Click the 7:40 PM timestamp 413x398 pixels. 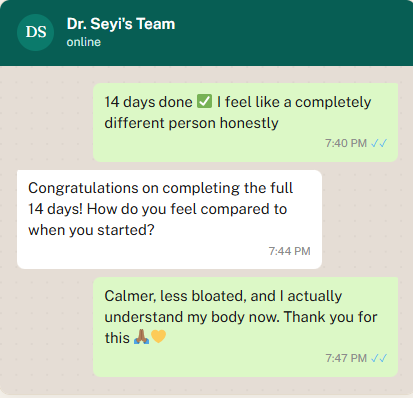[346, 143]
